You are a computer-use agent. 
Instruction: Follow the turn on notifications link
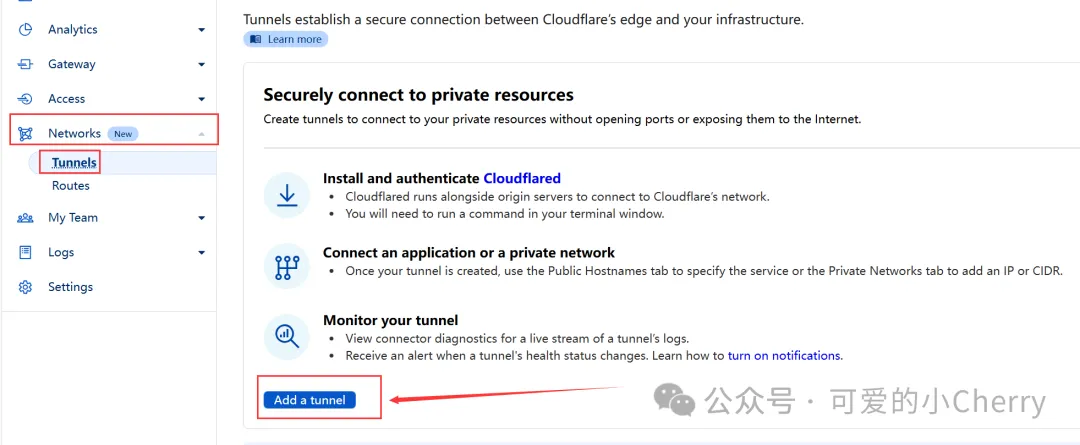tap(785, 356)
